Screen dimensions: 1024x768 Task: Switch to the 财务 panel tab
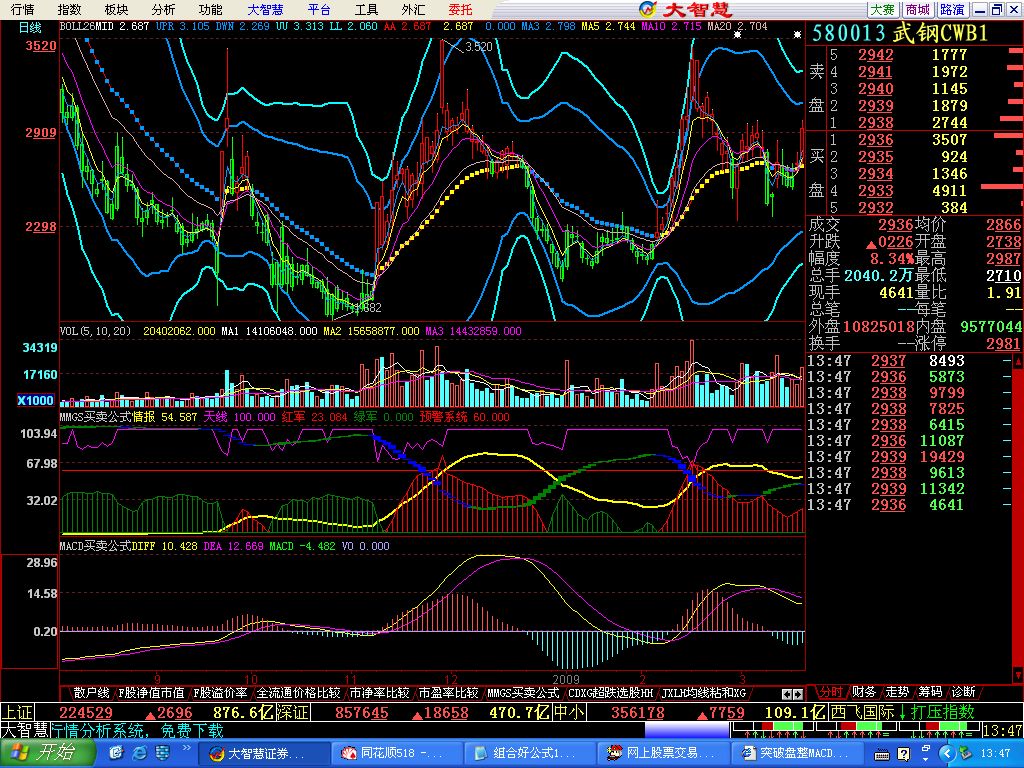click(864, 692)
